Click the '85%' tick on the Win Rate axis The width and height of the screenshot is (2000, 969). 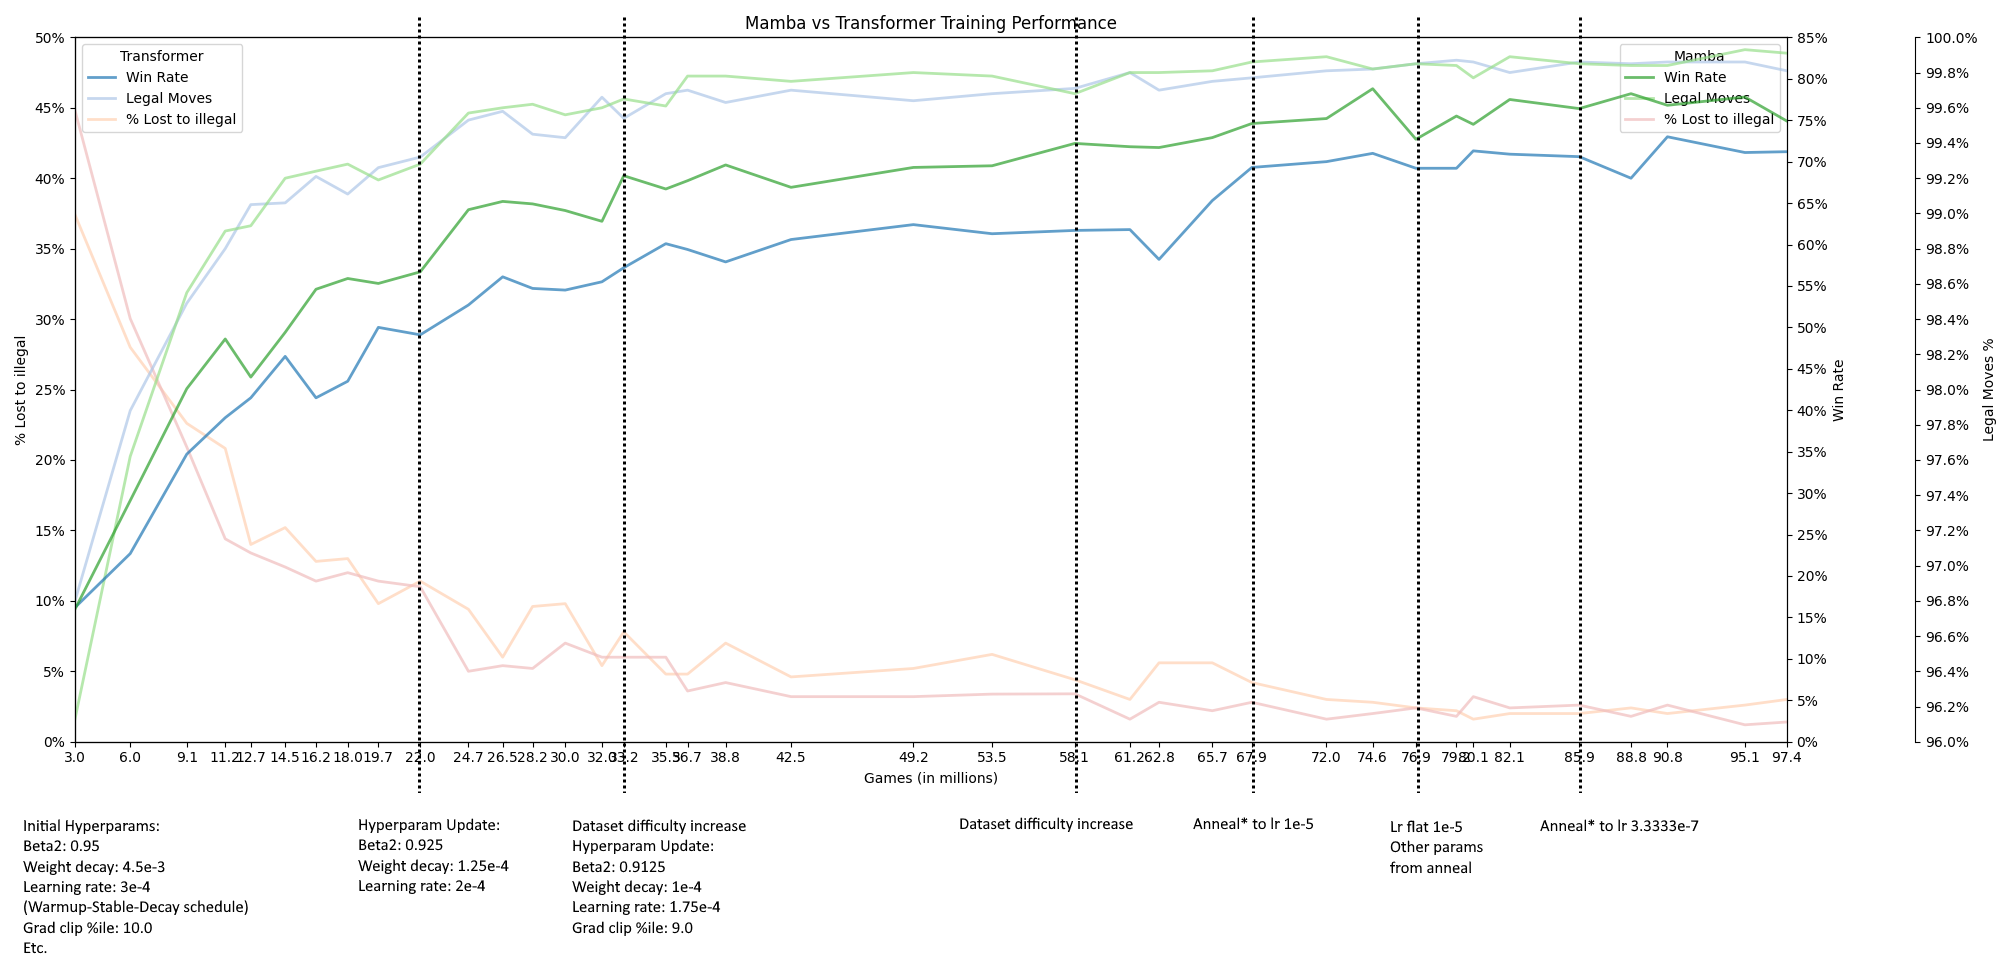click(x=1813, y=38)
